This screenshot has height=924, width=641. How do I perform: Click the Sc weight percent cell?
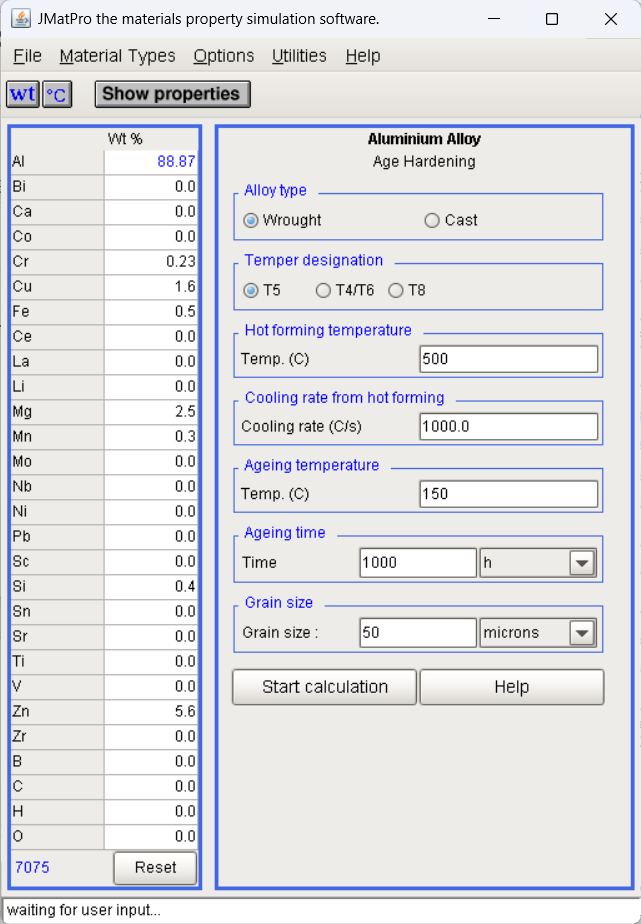pyautogui.click(x=151, y=562)
